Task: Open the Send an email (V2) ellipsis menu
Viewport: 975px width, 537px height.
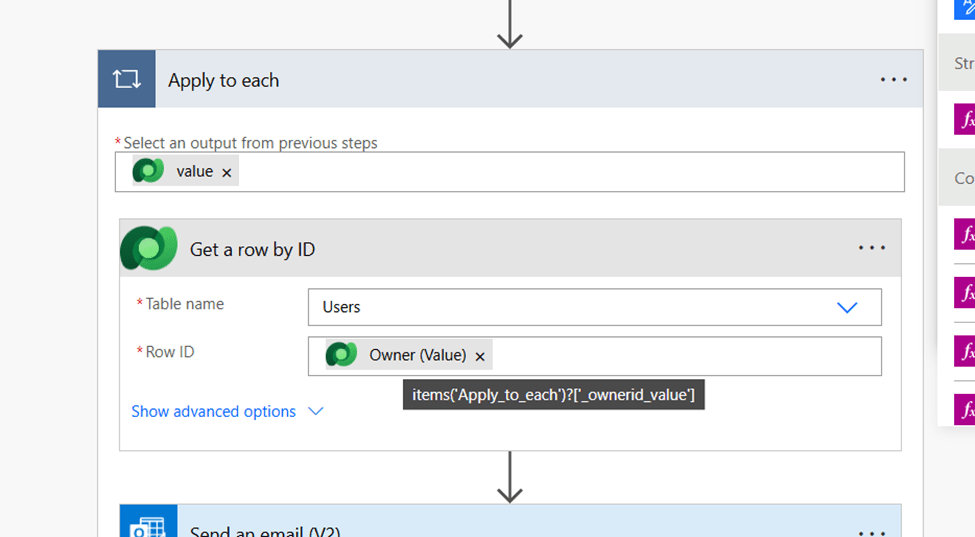Action: coord(871,531)
